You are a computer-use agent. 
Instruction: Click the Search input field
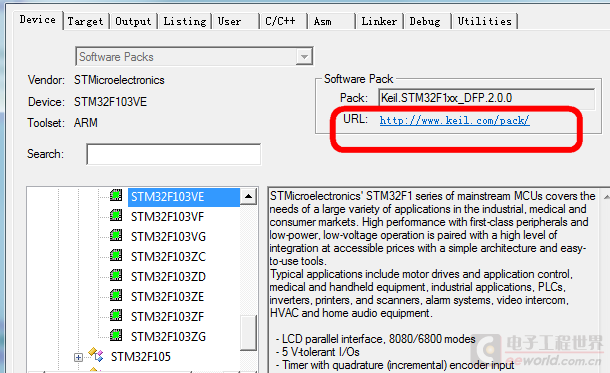[x=174, y=154]
